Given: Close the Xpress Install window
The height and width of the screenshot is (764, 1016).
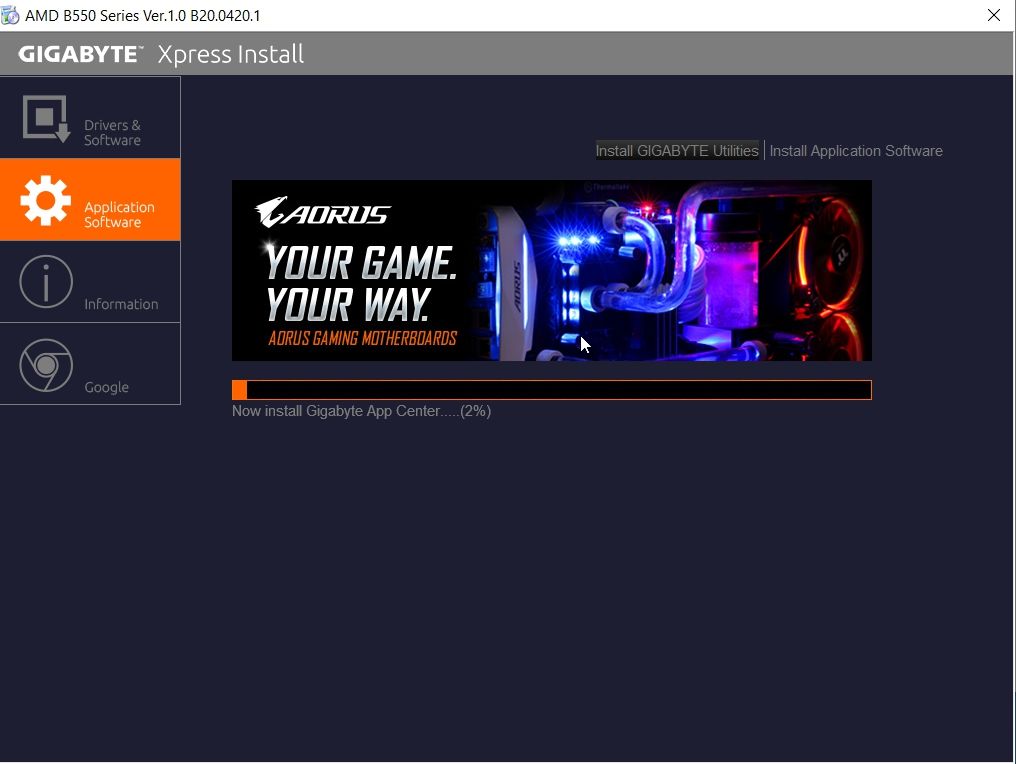Looking at the screenshot, I should 993,15.
